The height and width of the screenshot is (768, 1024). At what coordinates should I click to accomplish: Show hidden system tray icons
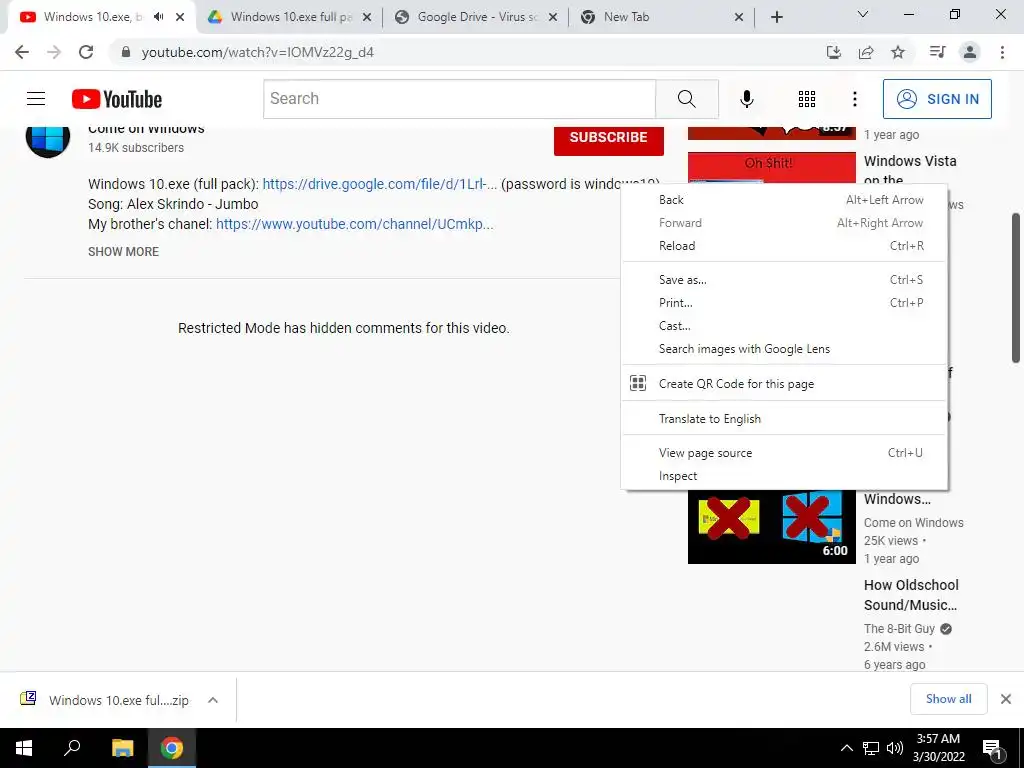[x=846, y=748]
